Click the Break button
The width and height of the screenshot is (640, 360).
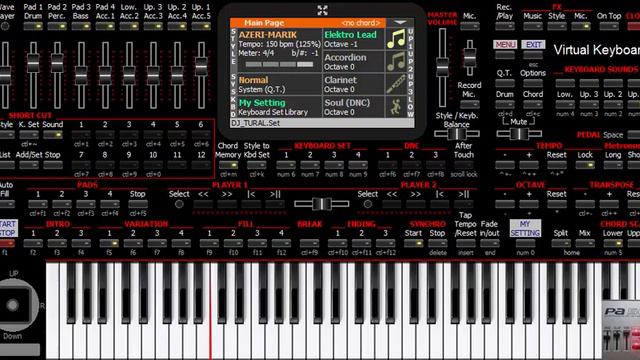coord(309,243)
